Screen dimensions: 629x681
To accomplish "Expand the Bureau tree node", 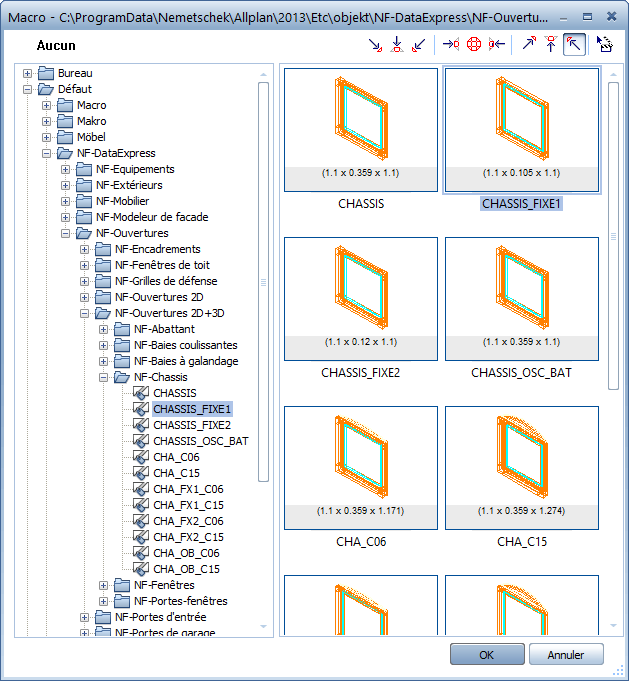I will 27,73.
